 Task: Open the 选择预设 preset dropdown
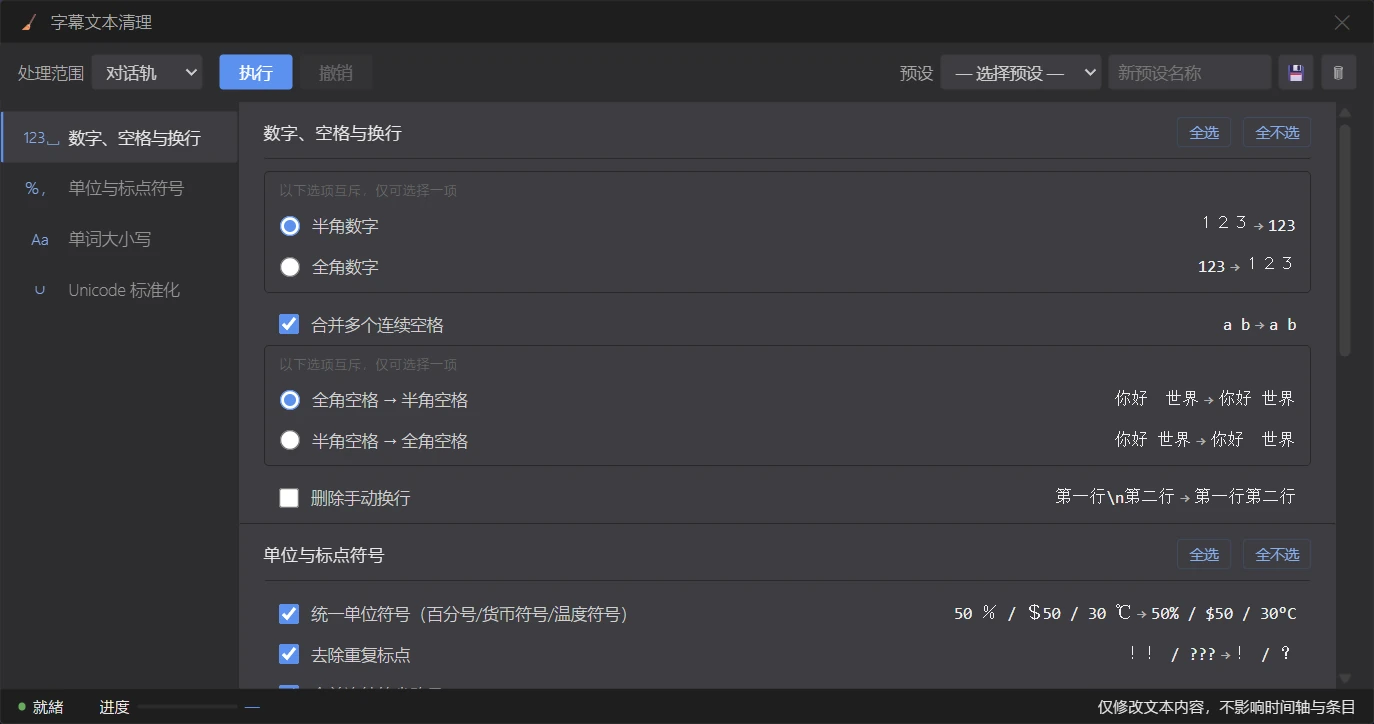(1021, 73)
